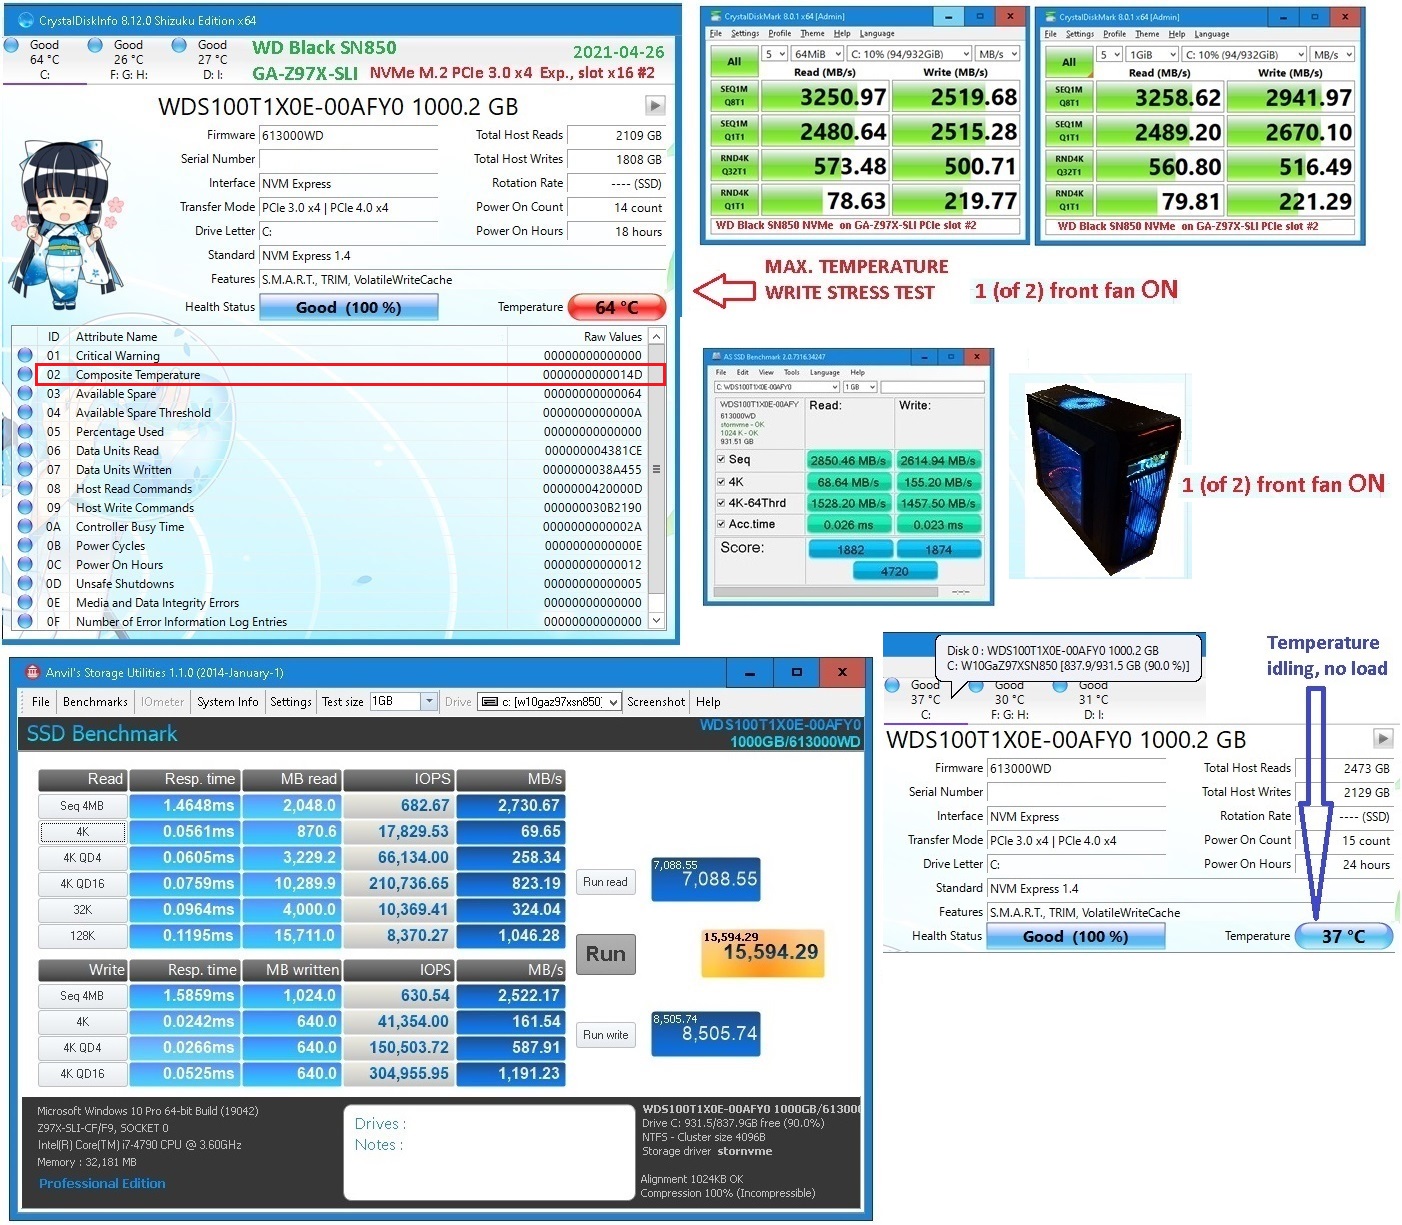Image resolution: width=1402 pixels, height=1225 pixels.
Task: Toggle the 4K-64Thrd checkbox in AS SSD
Action: tap(721, 503)
